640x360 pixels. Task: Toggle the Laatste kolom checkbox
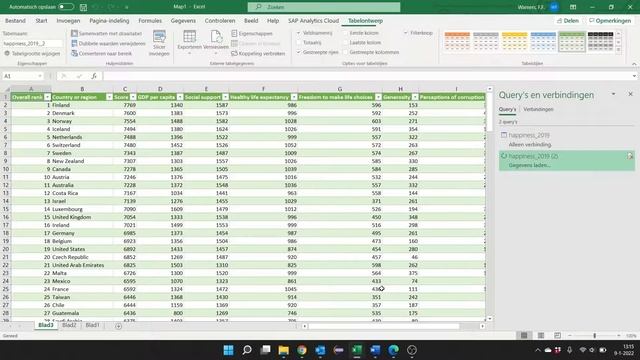point(345,42)
